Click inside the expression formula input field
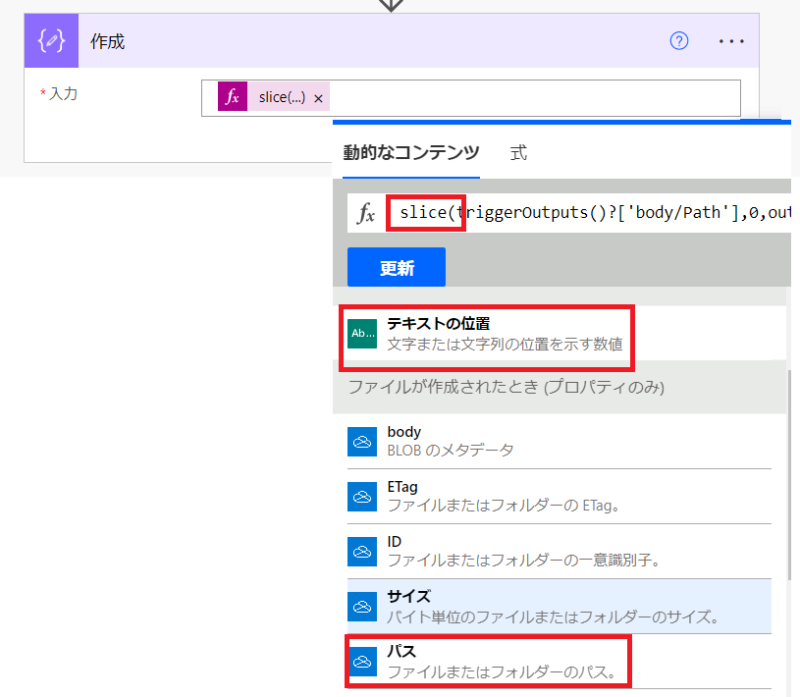The image size is (800, 697). pos(600,212)
